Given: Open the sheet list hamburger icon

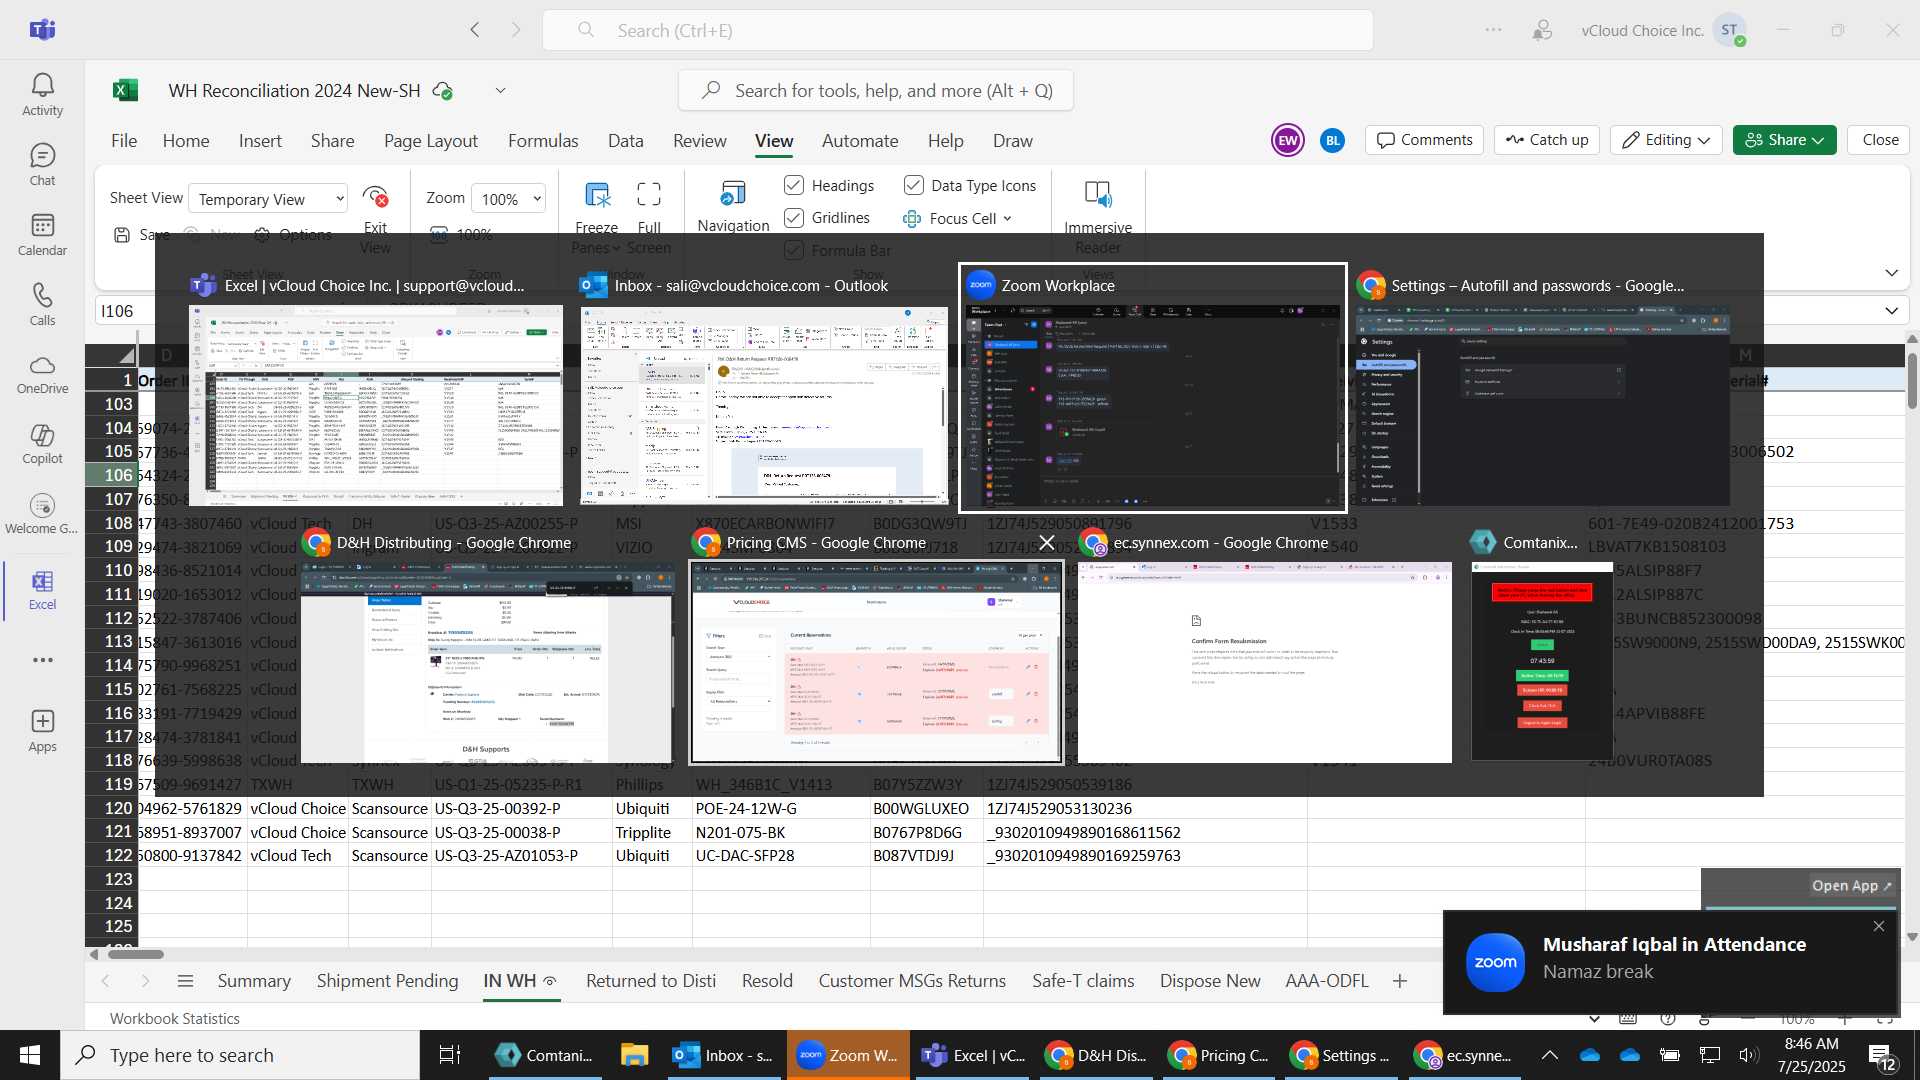Looking at the screenshot, I should click(x=185, y=981).
